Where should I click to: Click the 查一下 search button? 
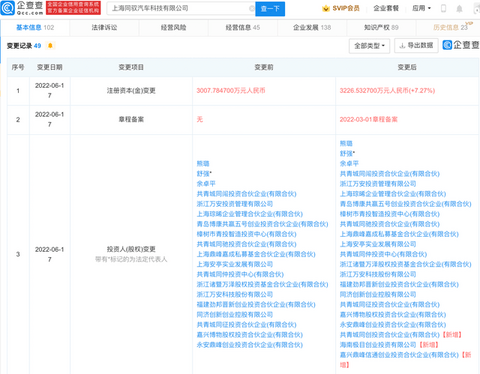tap(270, 9)
